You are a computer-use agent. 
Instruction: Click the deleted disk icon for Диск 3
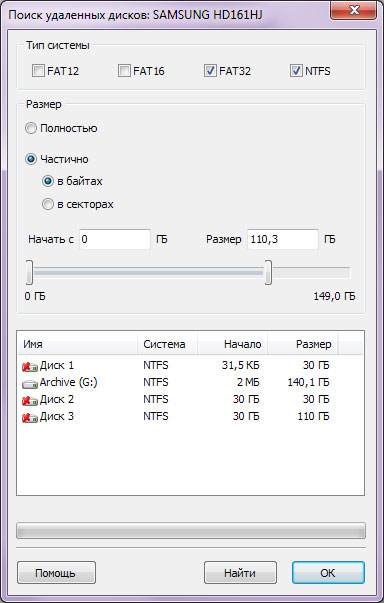pos(30,417)
